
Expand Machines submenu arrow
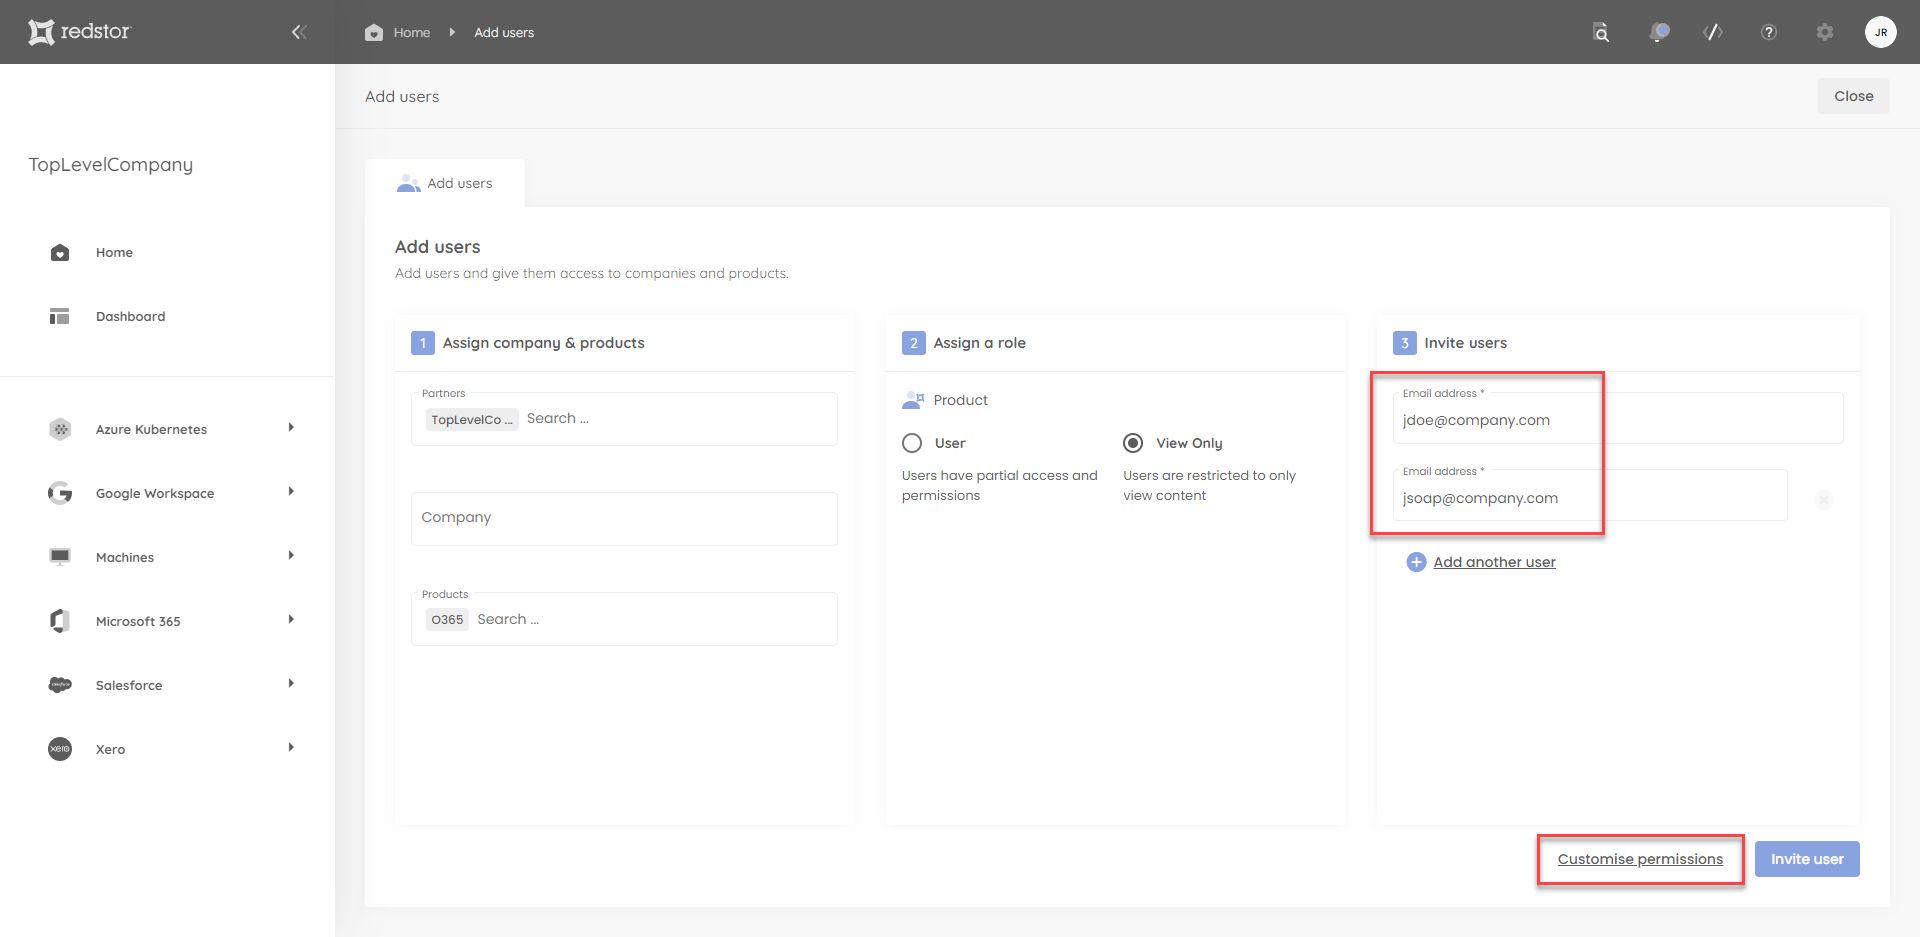[x=291, y=556]
